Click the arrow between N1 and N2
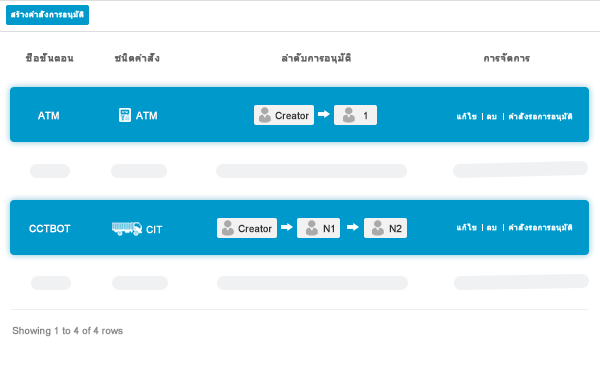This screenshot has width=600, height=387. 352,227
